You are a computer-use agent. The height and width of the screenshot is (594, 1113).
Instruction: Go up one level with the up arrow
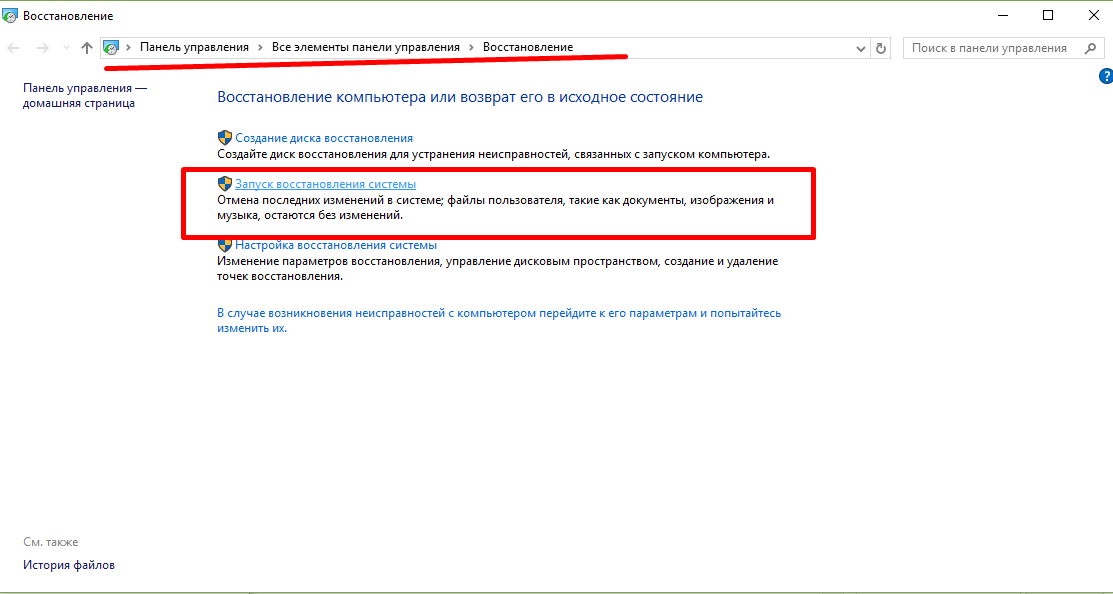coord(87,48)
